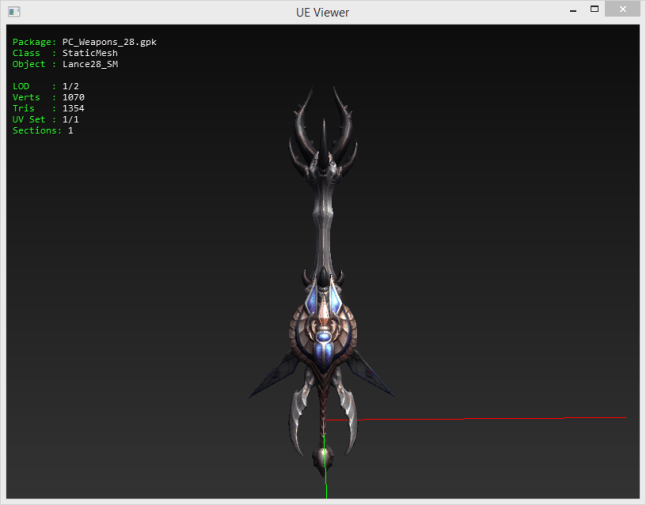Click the LOD 1/2 readout
Screen dimensions: 646x505
pyautogui.click(x=70, y=86)
